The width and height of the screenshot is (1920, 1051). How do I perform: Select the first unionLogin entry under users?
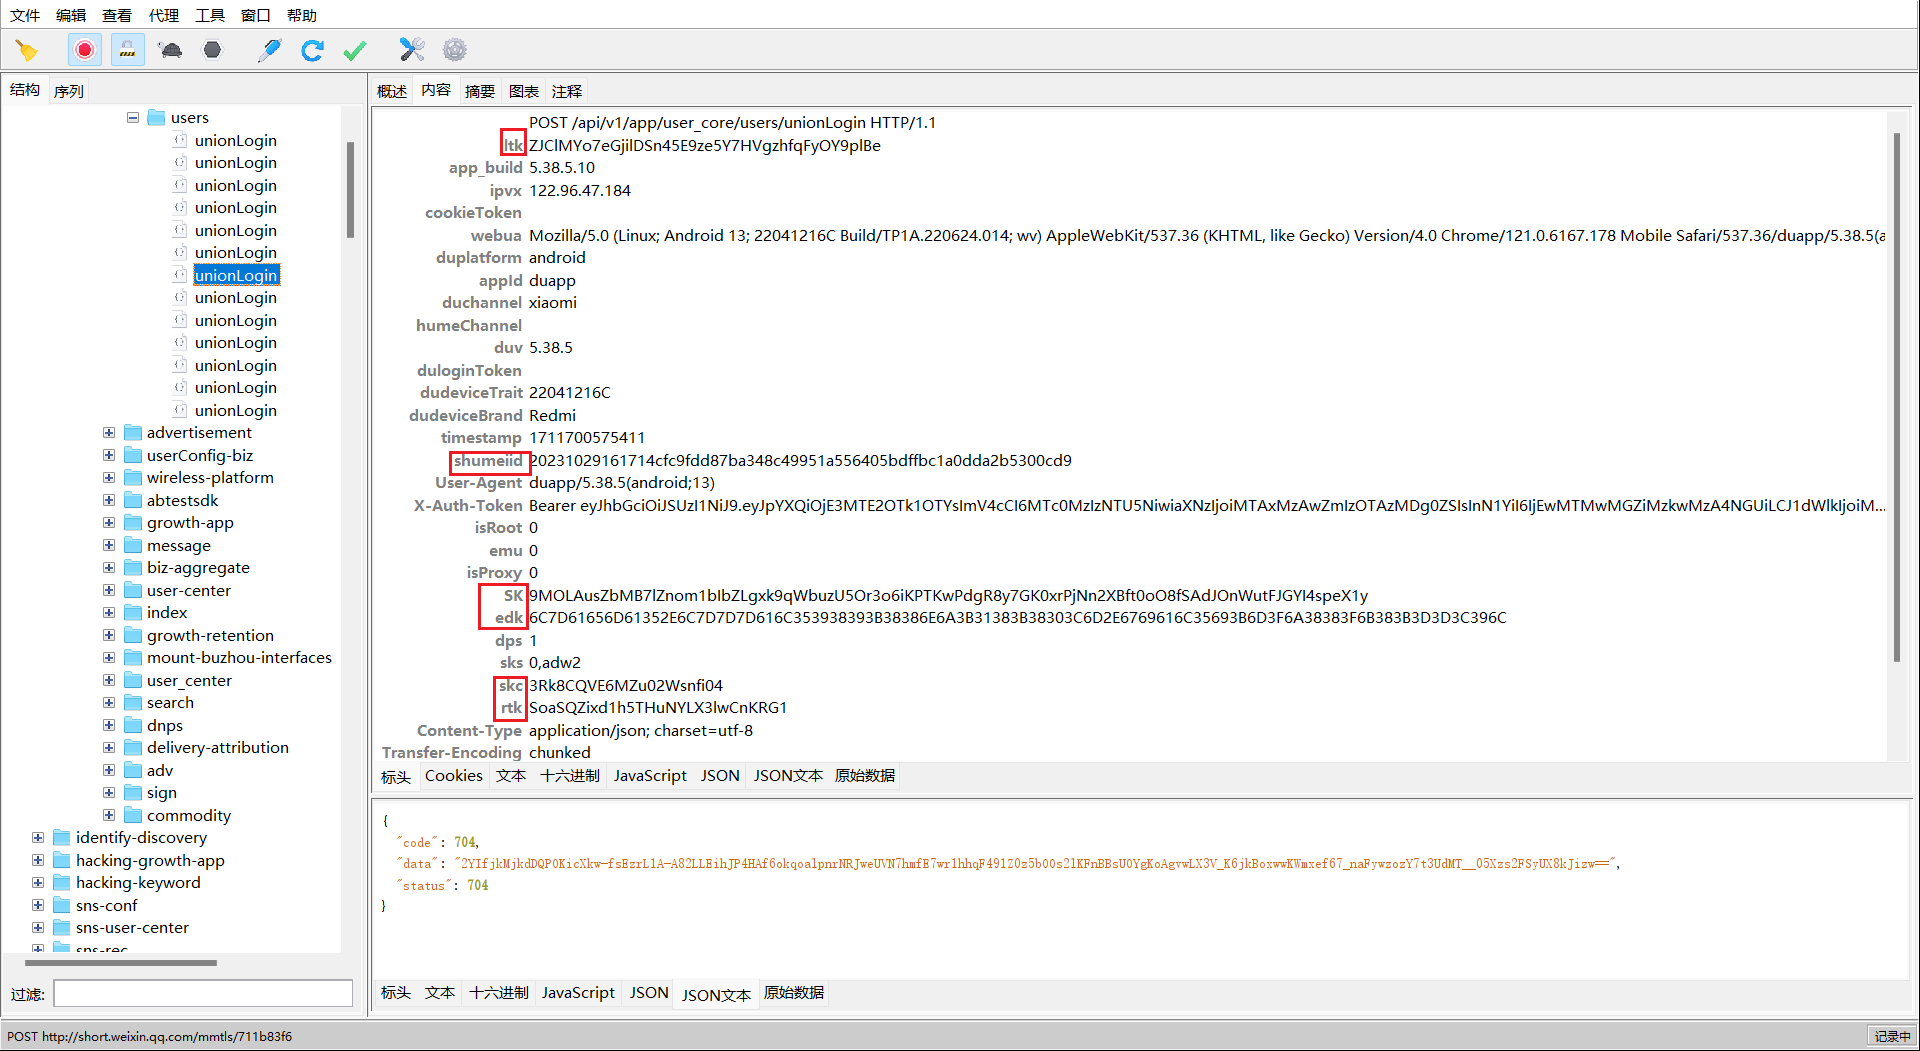236,141
